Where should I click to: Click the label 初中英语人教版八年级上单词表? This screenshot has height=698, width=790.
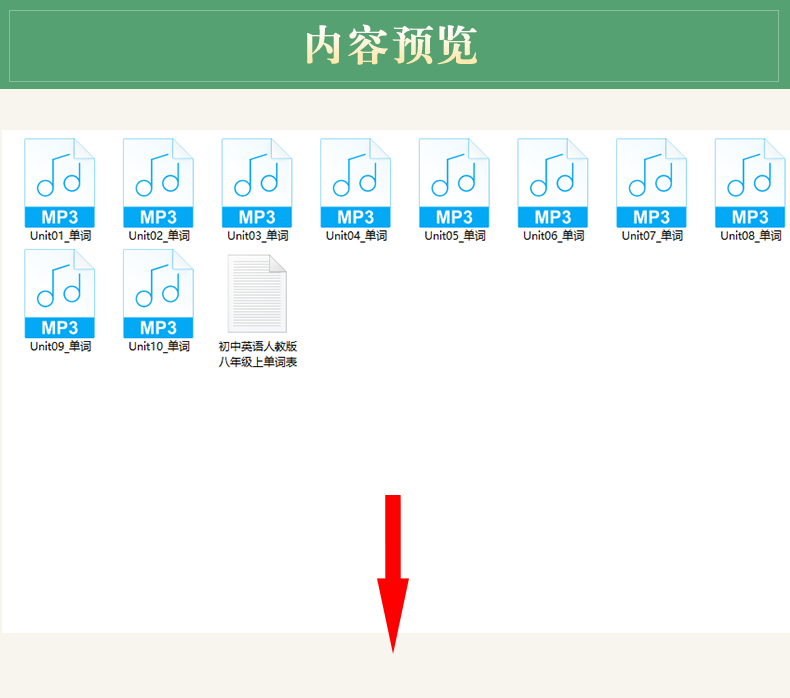(x=257, y=354)
